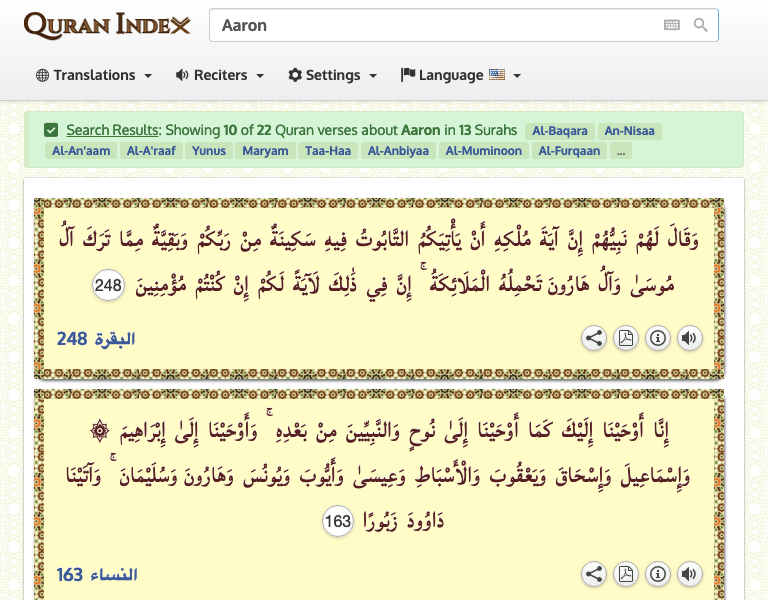Filter results by An-Nisaa surah
This screenshot has height=600, width=768.
629,131
